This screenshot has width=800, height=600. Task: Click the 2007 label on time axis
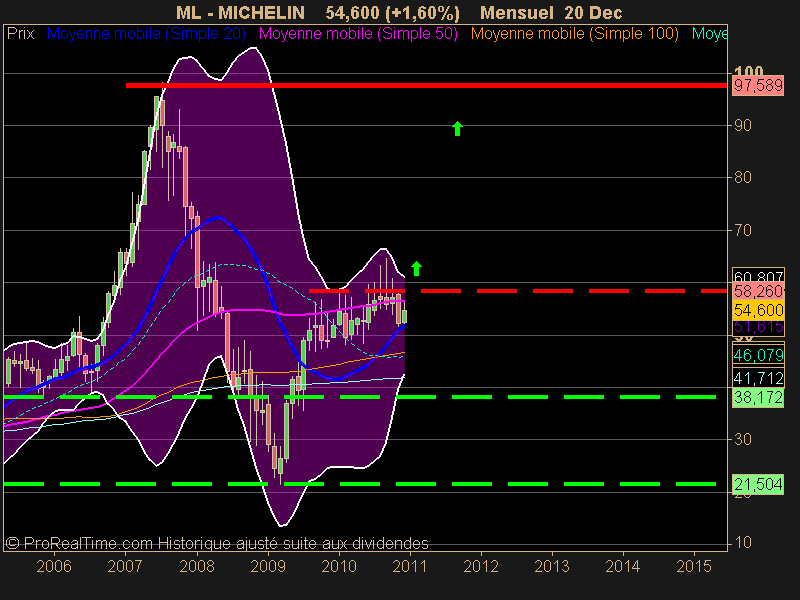[124, 566]
